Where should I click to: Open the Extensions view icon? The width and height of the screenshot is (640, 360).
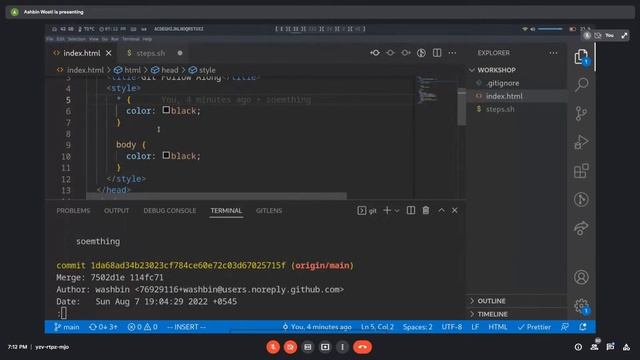coord(581,171)
